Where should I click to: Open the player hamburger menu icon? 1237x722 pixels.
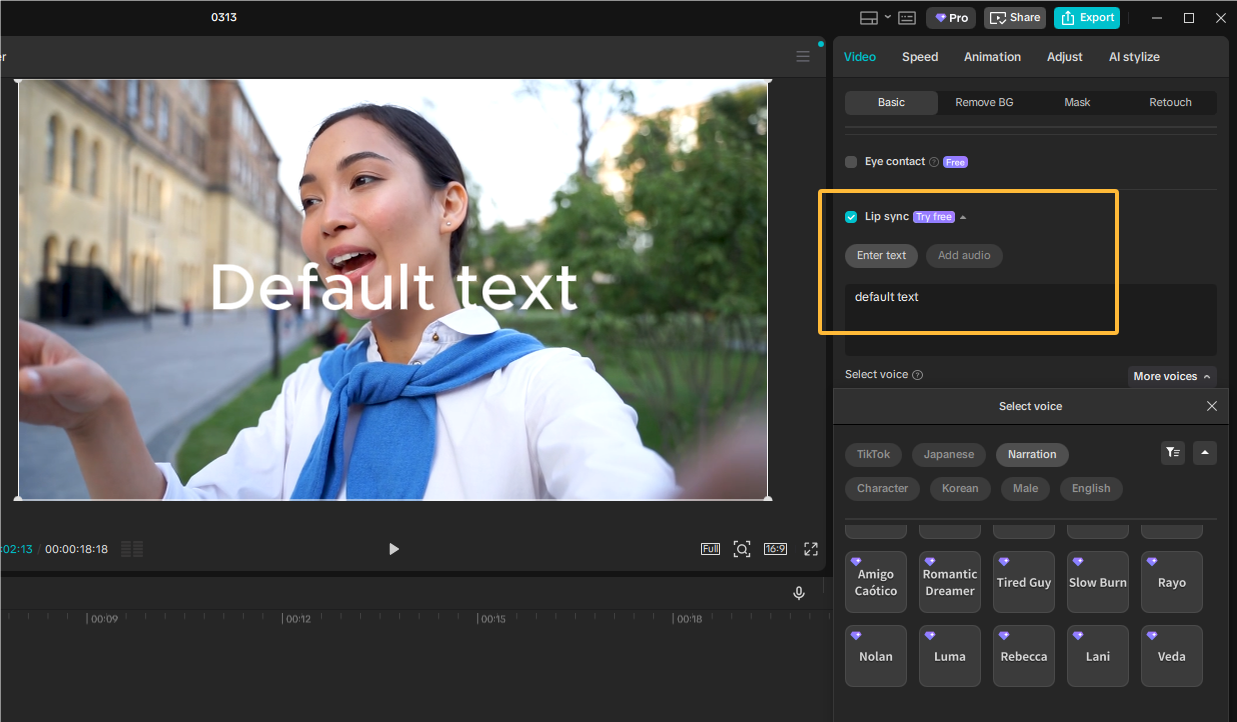point(803,57)
